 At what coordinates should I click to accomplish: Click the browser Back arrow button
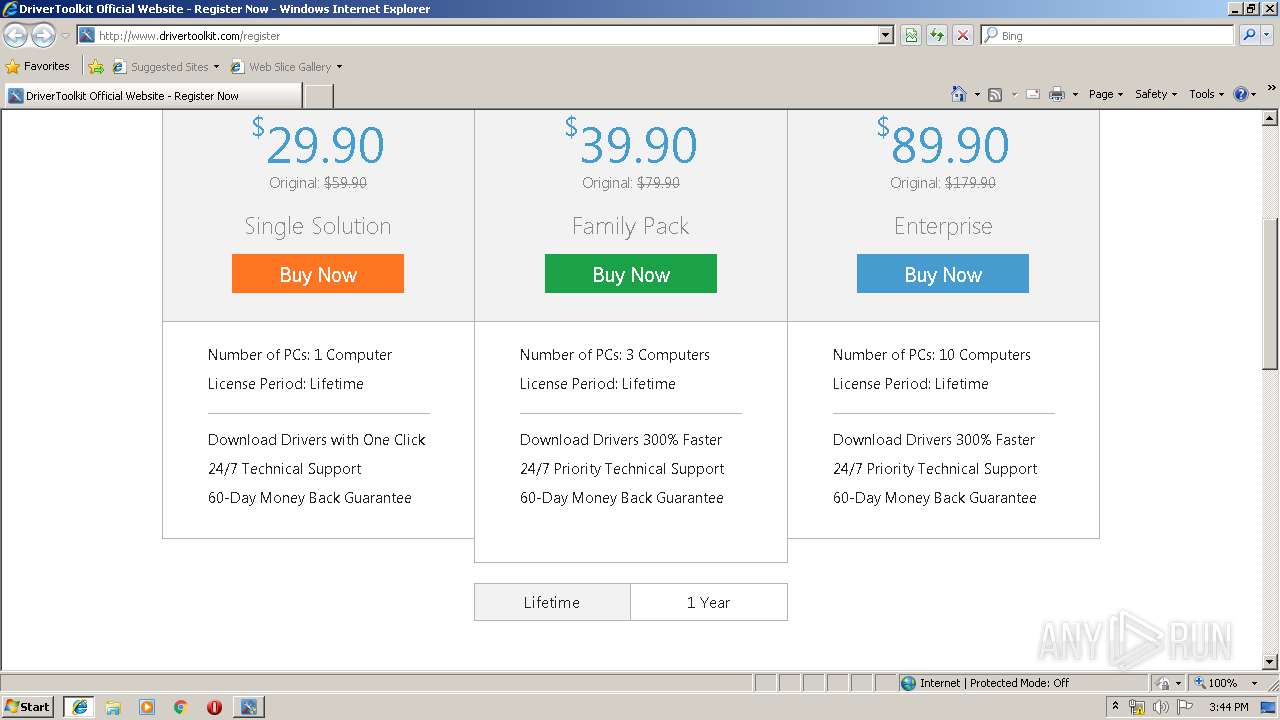(16, 36)
